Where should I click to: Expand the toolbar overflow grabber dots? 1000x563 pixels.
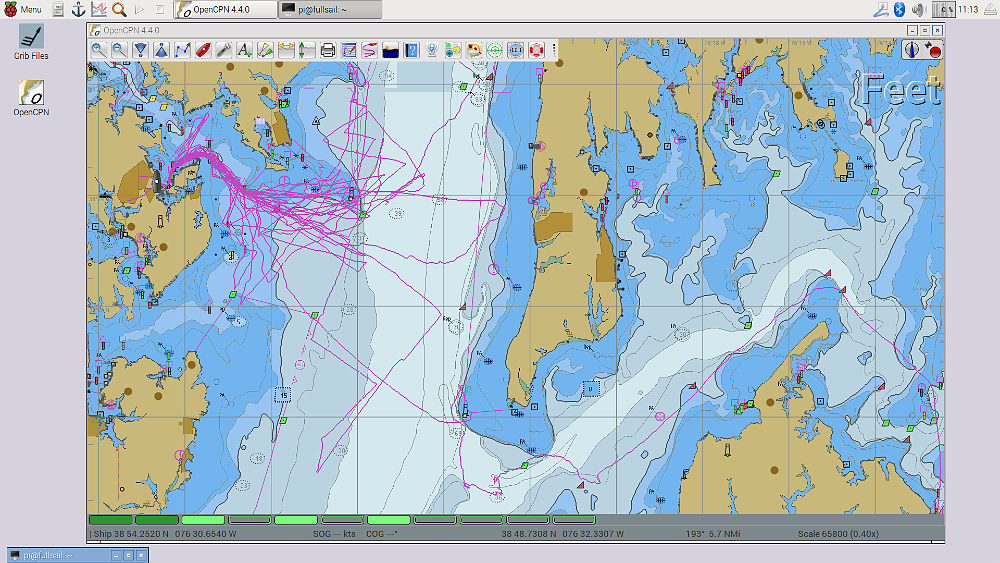click(x=554, y=49)
